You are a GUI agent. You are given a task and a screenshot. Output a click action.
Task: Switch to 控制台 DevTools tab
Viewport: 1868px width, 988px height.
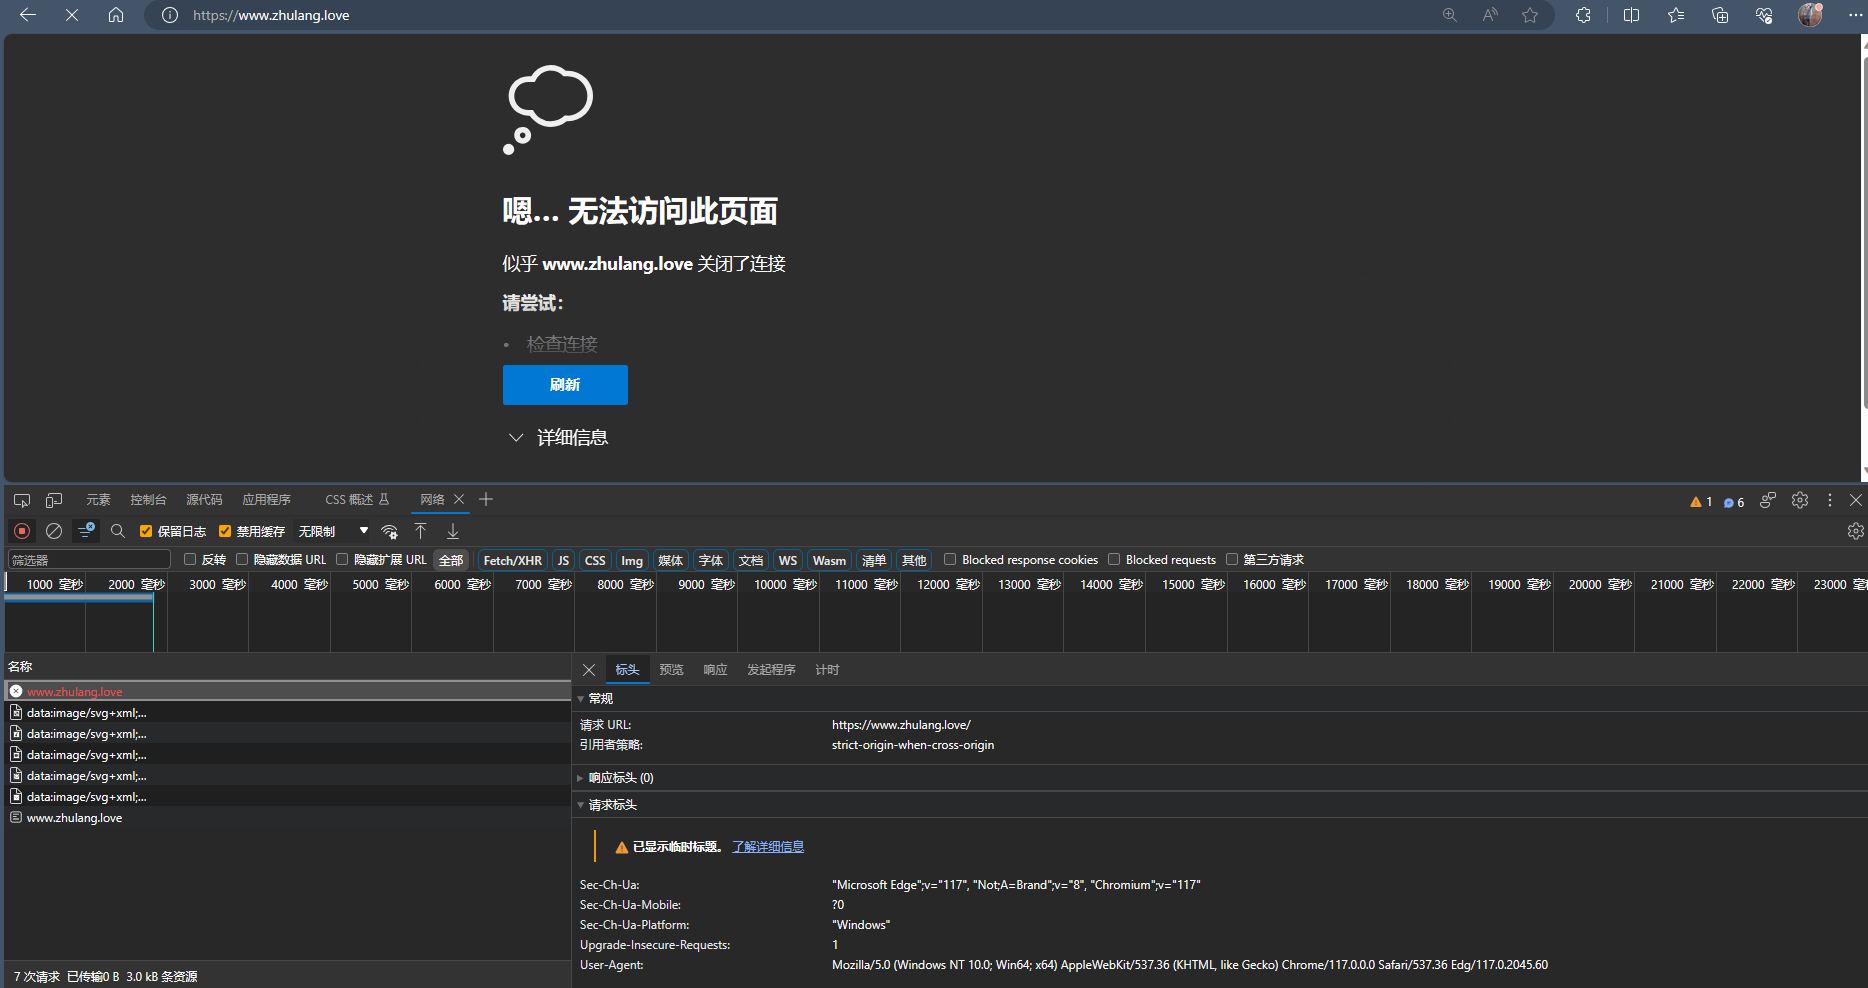[148, 500]
